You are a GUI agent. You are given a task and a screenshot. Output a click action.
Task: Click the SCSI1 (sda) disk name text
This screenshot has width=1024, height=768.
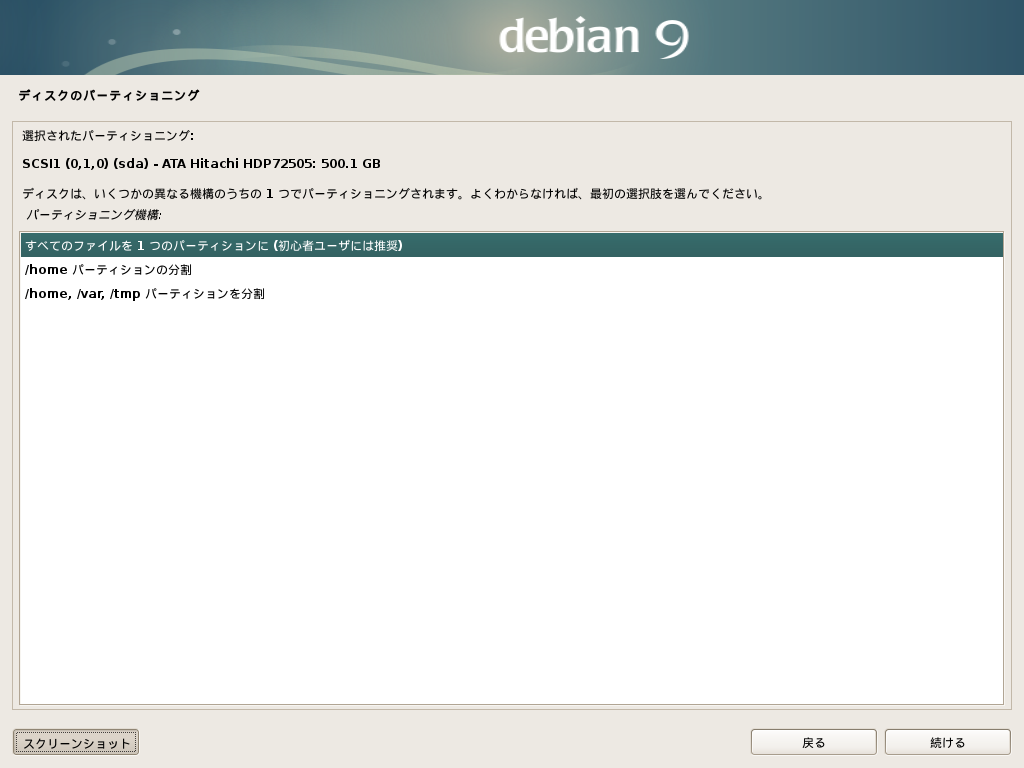[x=201, y=164]
